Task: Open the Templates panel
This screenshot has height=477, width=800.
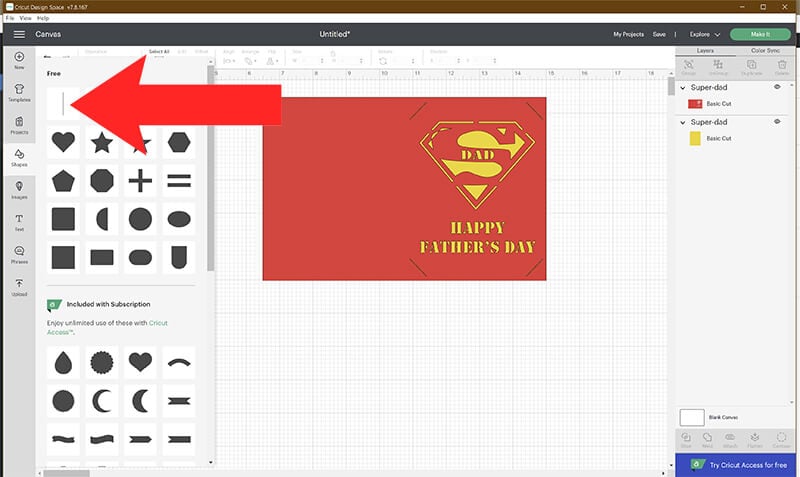Action: click(x=19, y=93)
